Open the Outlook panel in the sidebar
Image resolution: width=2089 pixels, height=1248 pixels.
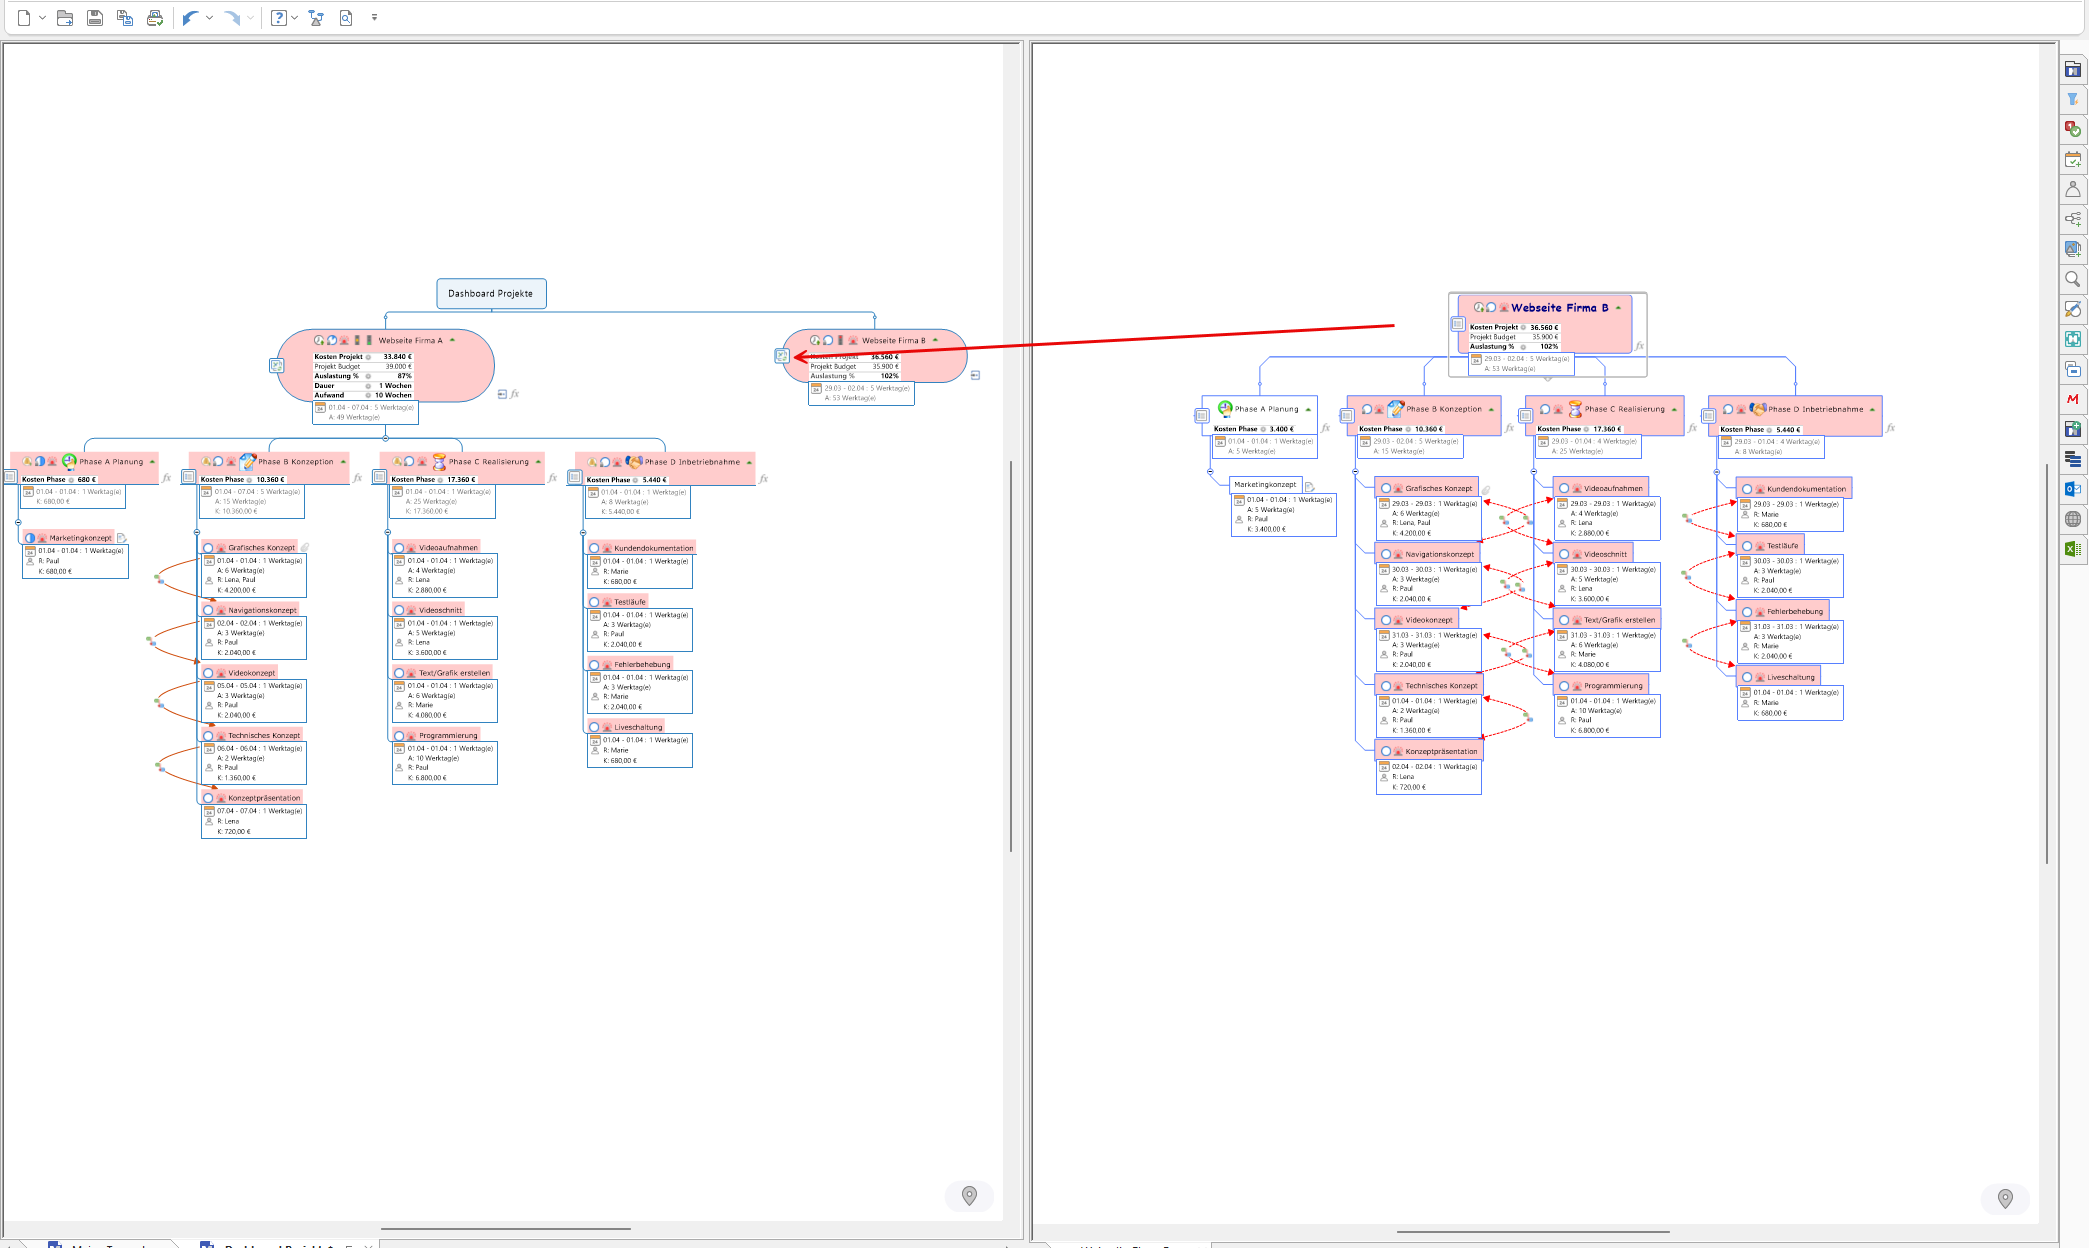pyautogui.click(x=2073, y=489)
